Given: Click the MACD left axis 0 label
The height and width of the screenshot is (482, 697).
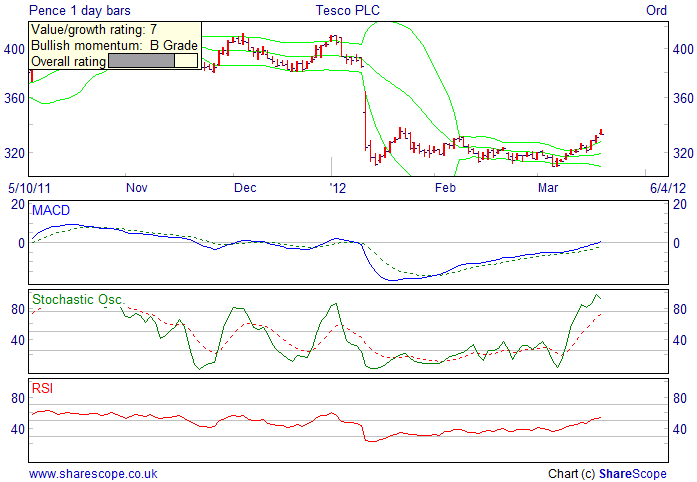Looking at the screenshot, I should 21,243.
